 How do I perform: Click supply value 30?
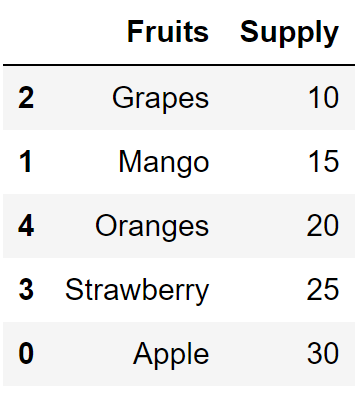[323, 354]
